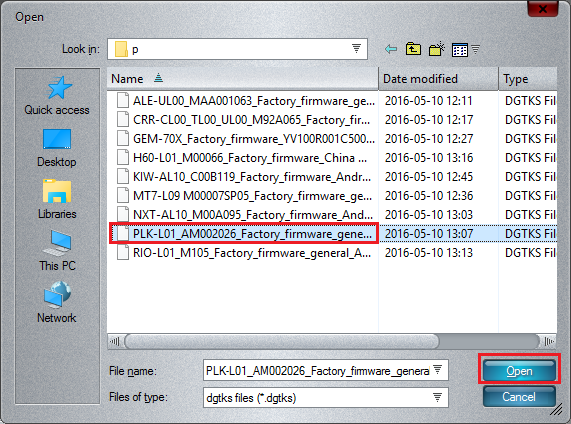
Task: Expand the Files of type dropdown
Action: [437, 397]
